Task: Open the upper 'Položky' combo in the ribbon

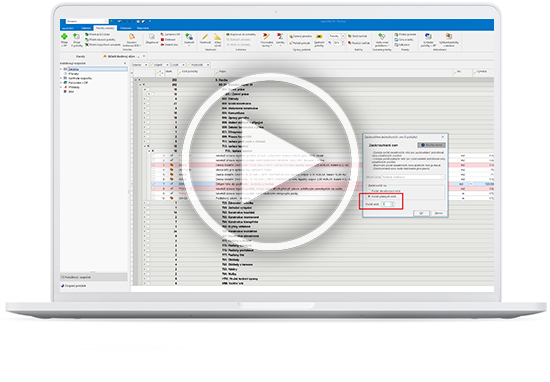Action: click(x=336, y=36)
